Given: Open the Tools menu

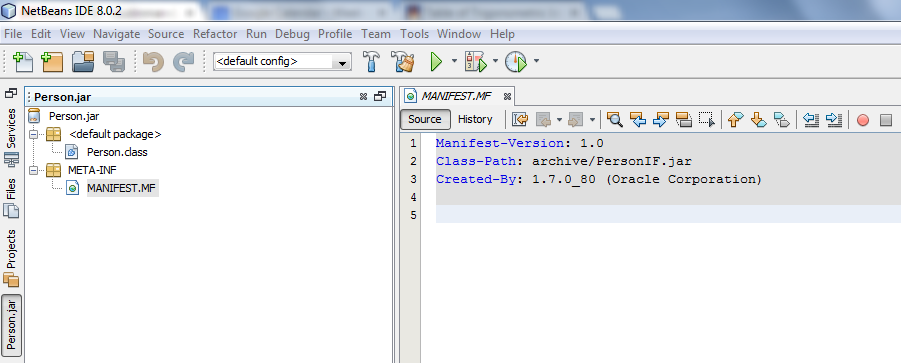Looking at the screenshot, I should click(414, 34).
